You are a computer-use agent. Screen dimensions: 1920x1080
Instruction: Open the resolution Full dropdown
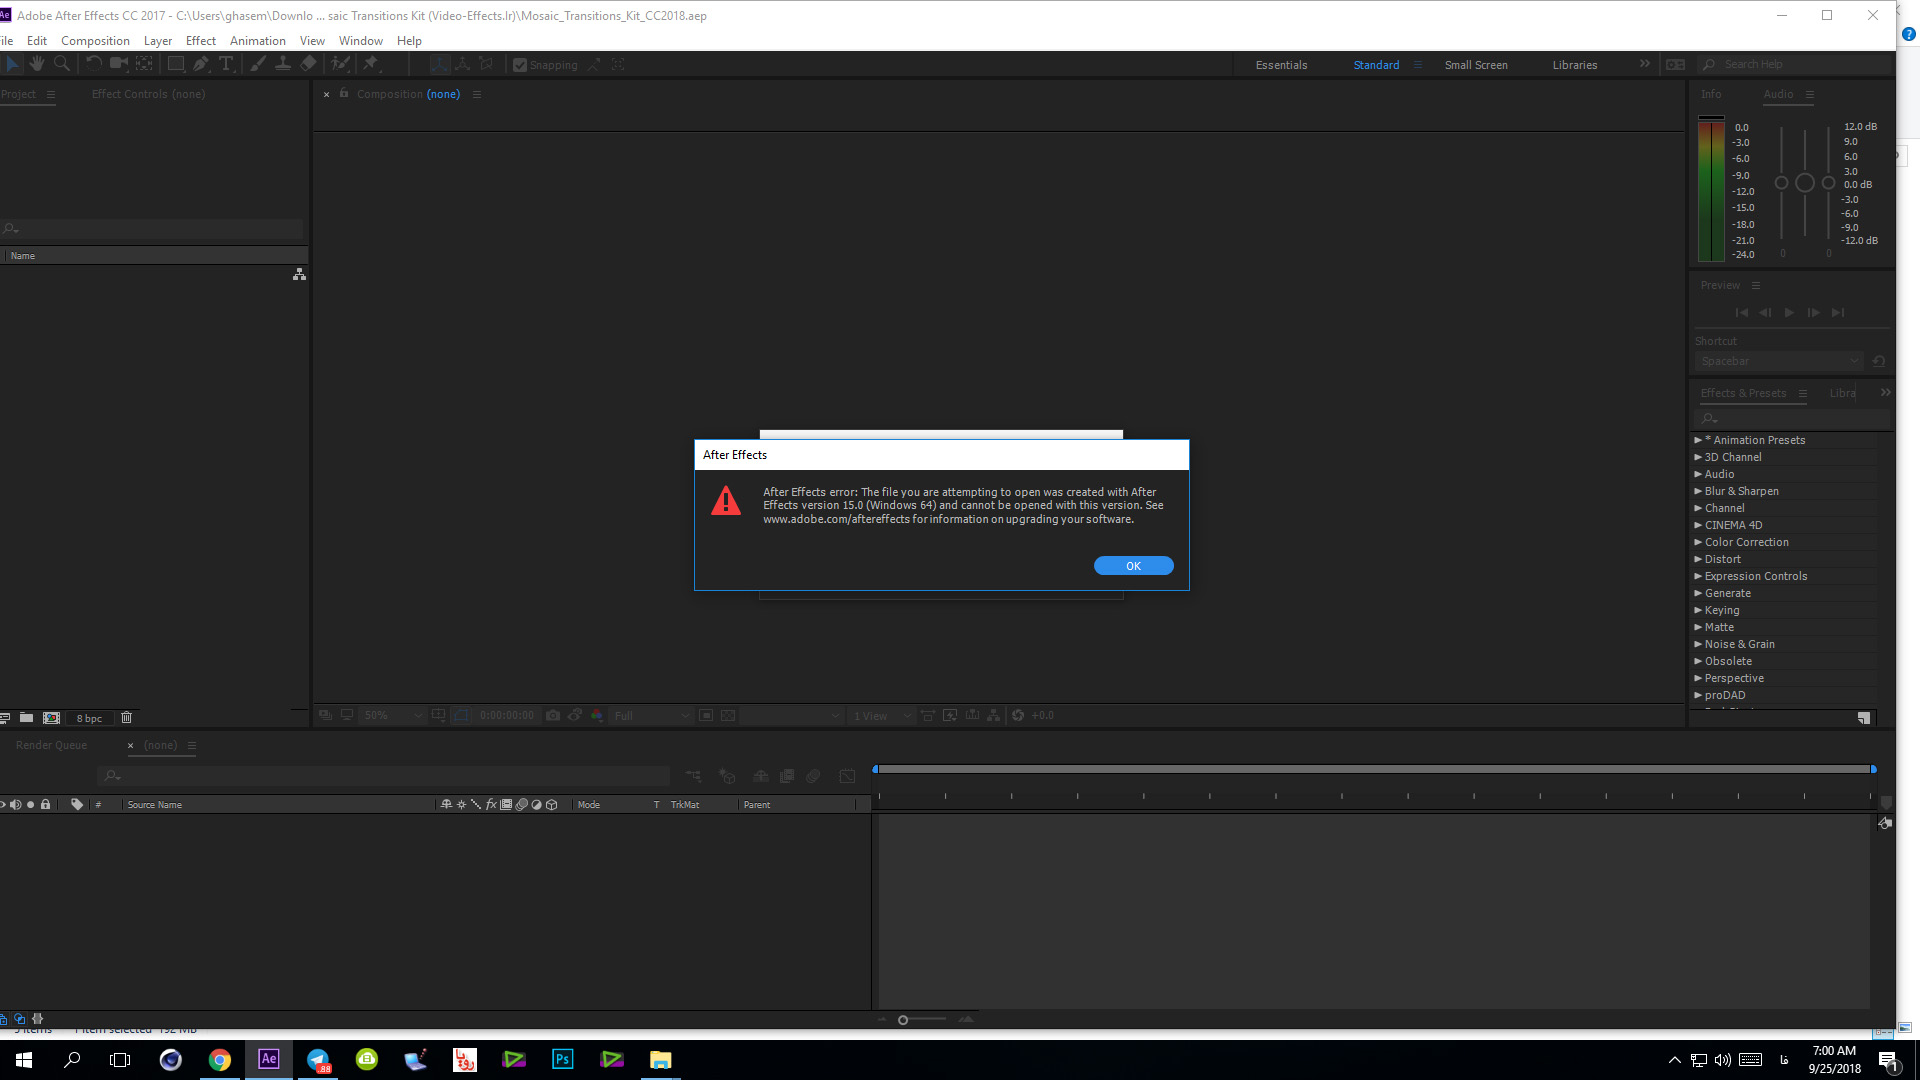651,716
